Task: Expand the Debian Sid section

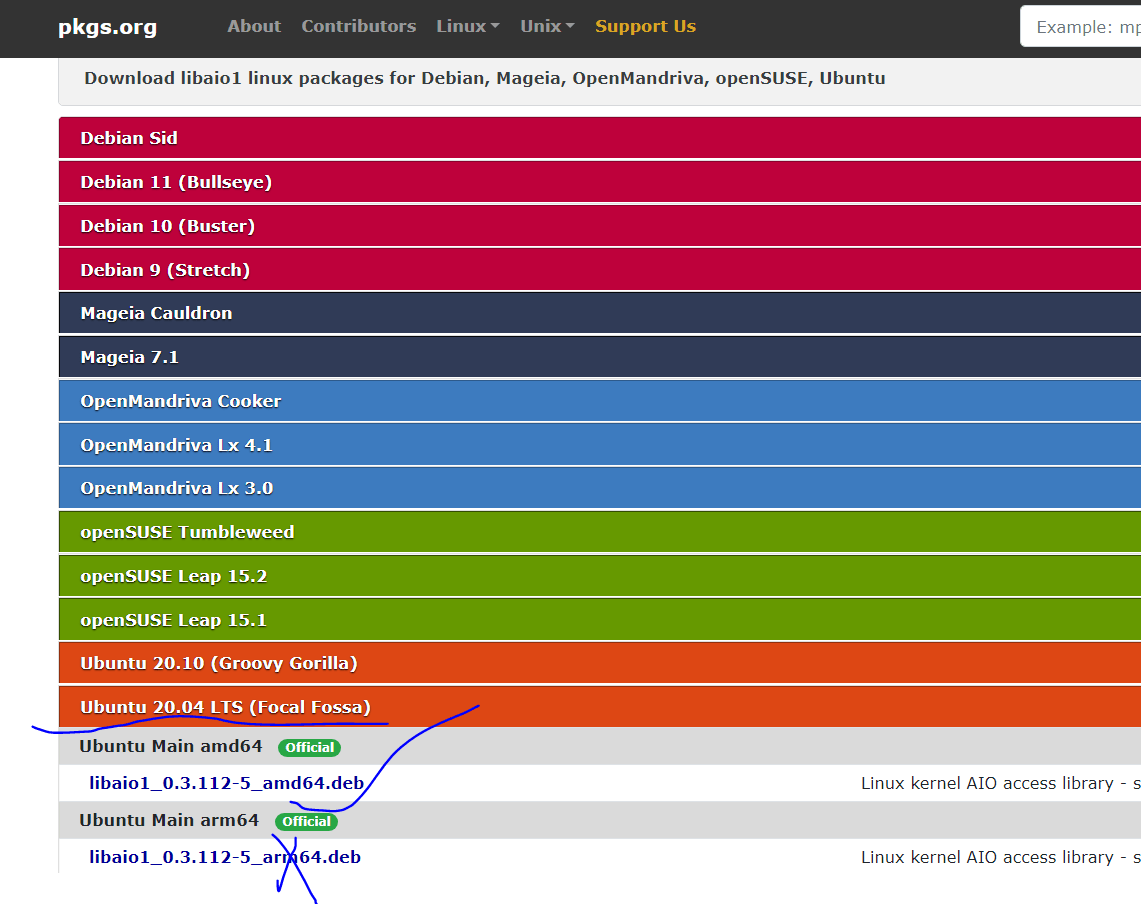Action: [x=600, y=138]
